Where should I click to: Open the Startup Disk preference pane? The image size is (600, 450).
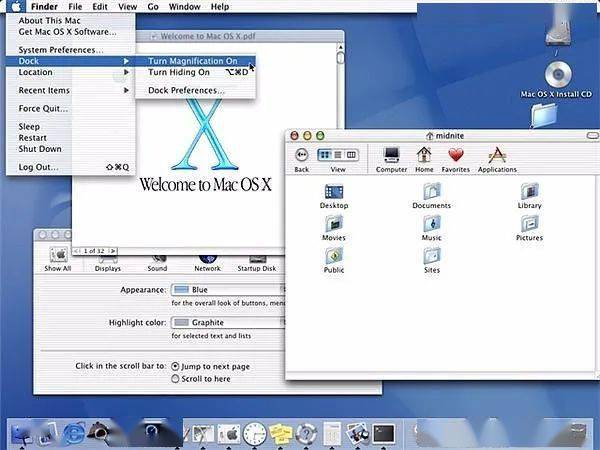tap(257, 264)
